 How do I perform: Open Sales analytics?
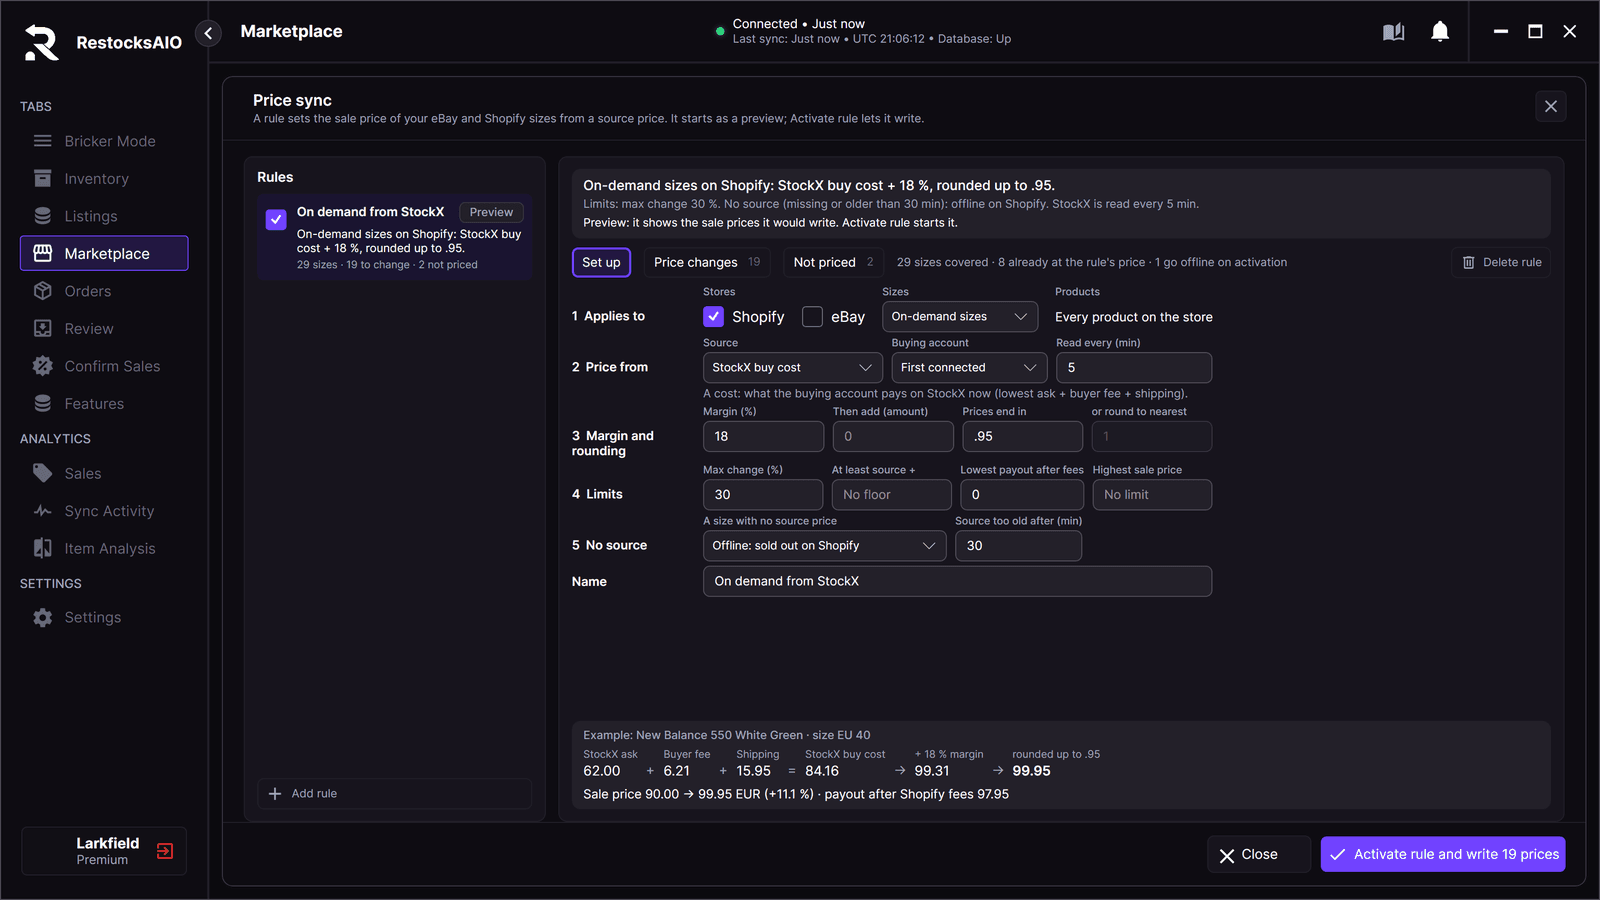pos(104,474)
